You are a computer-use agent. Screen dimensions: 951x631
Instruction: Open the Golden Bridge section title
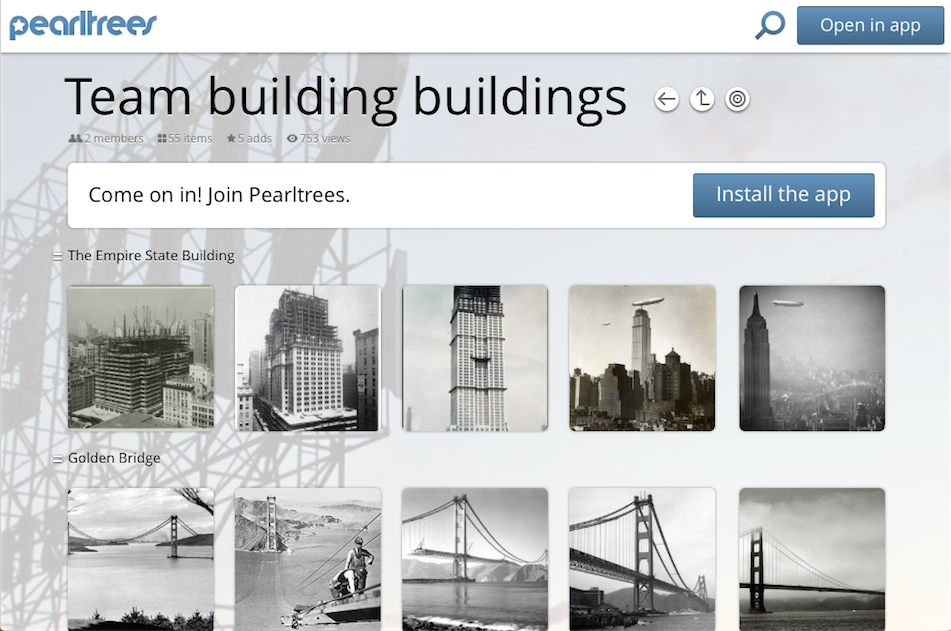click(114, 458)
